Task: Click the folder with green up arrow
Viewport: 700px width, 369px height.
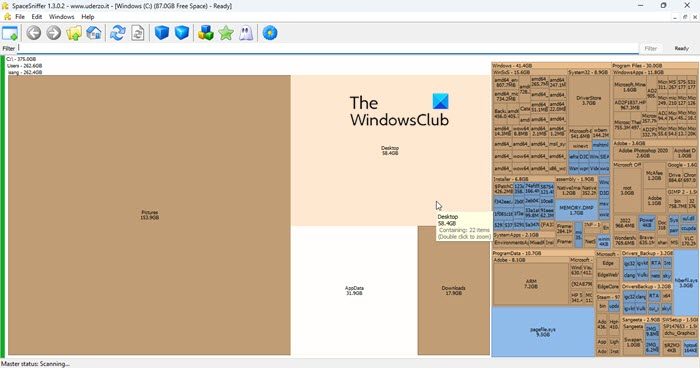Action: 74,33
